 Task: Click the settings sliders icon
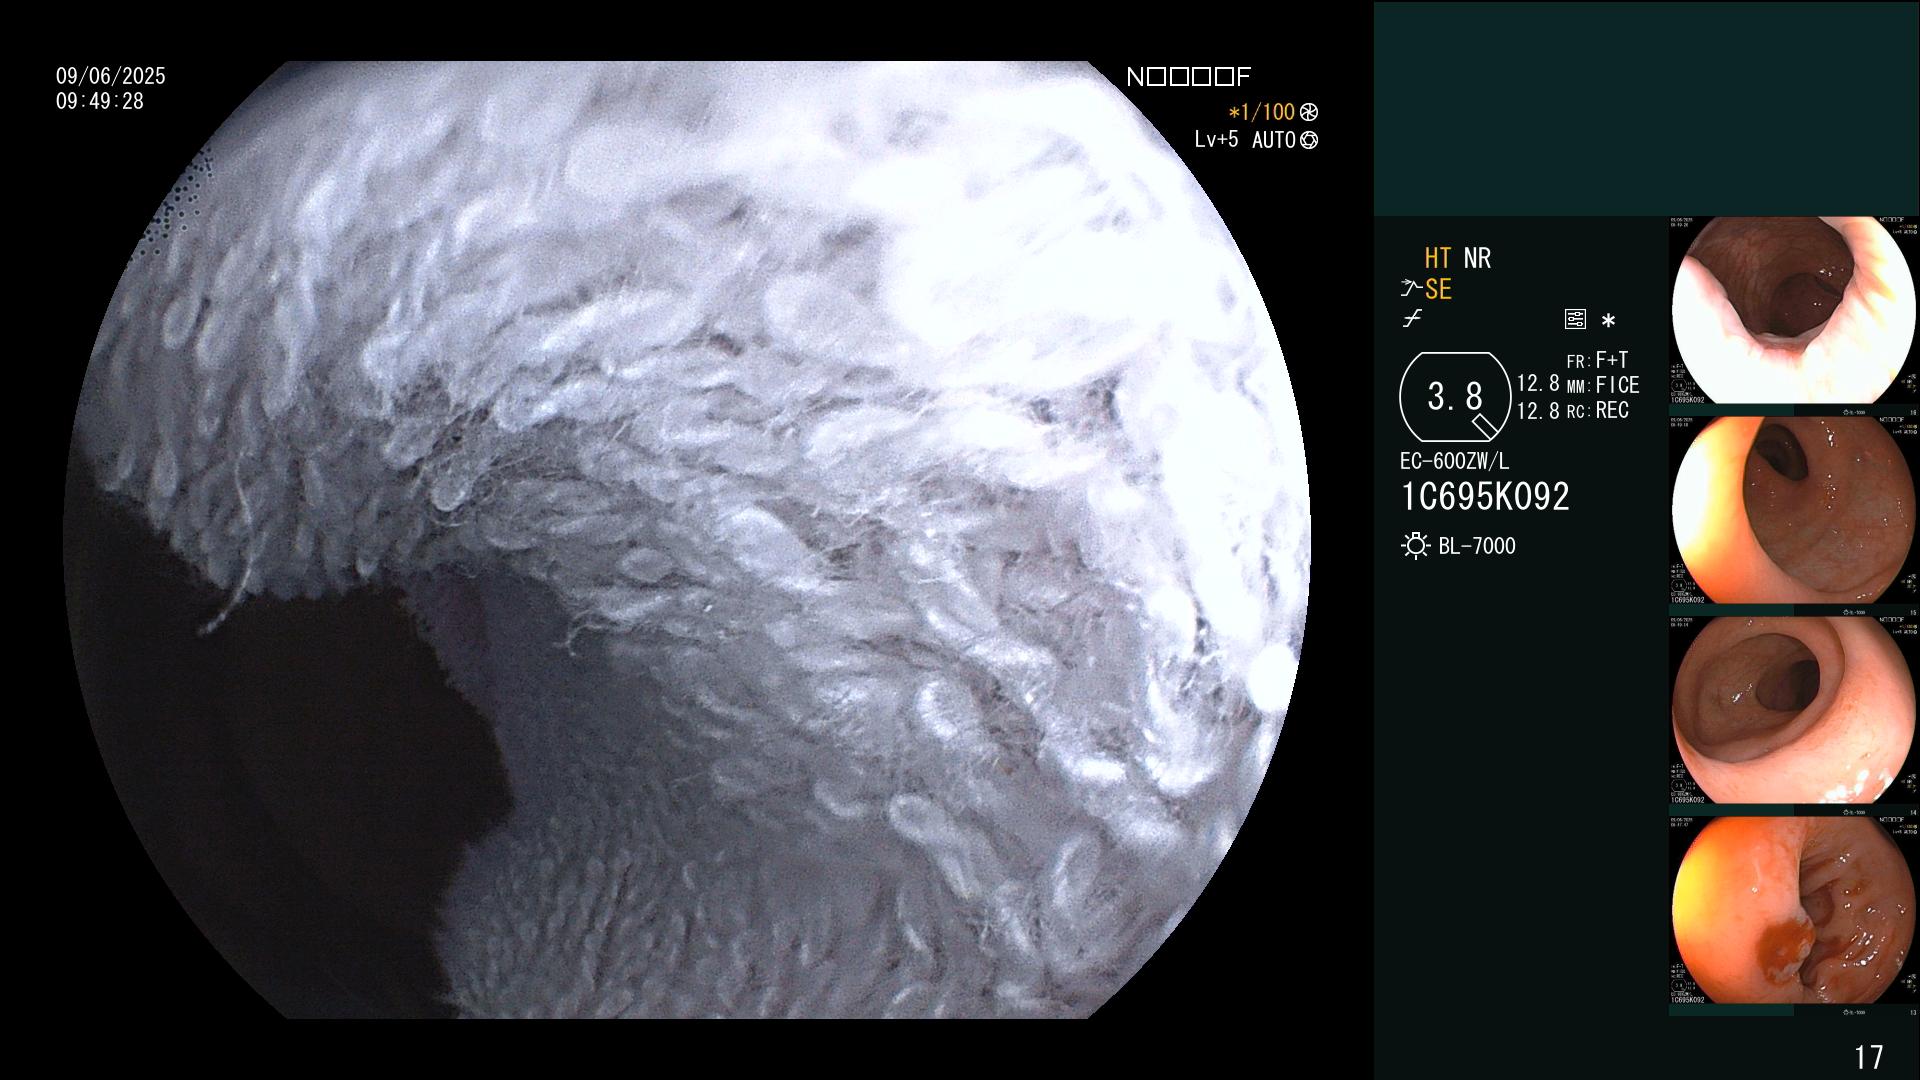pos(1575,320)
